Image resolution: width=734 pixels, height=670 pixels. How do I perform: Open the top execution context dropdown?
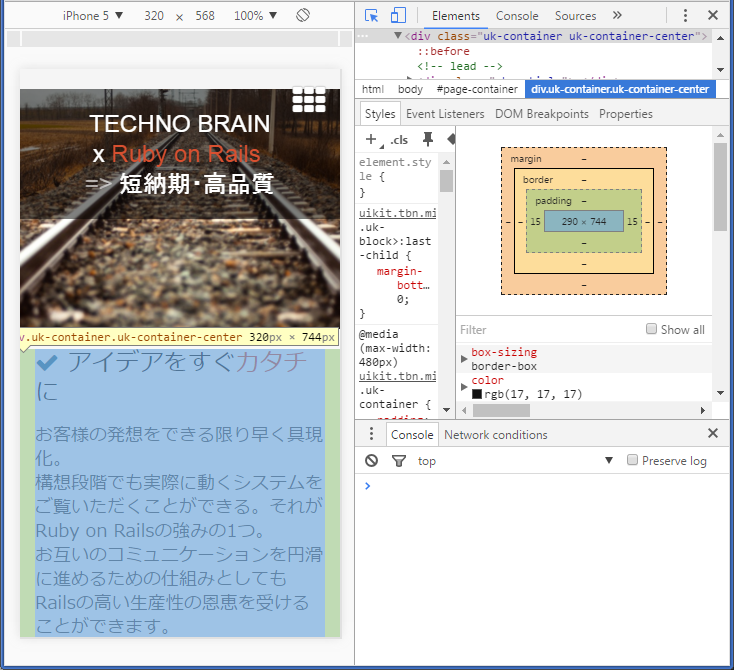[515, 461]
